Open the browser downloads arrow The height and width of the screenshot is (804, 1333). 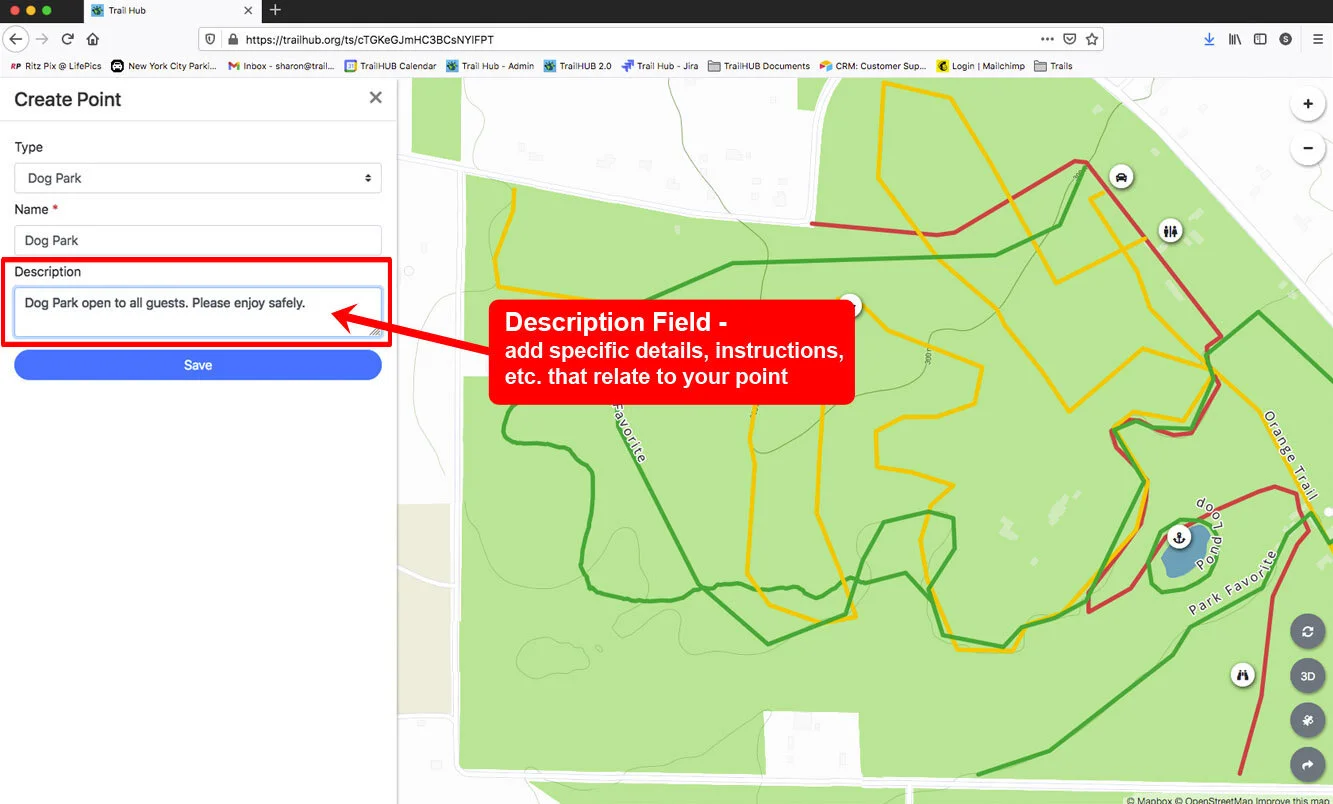pyautogui.click(x=1209, y=39)
